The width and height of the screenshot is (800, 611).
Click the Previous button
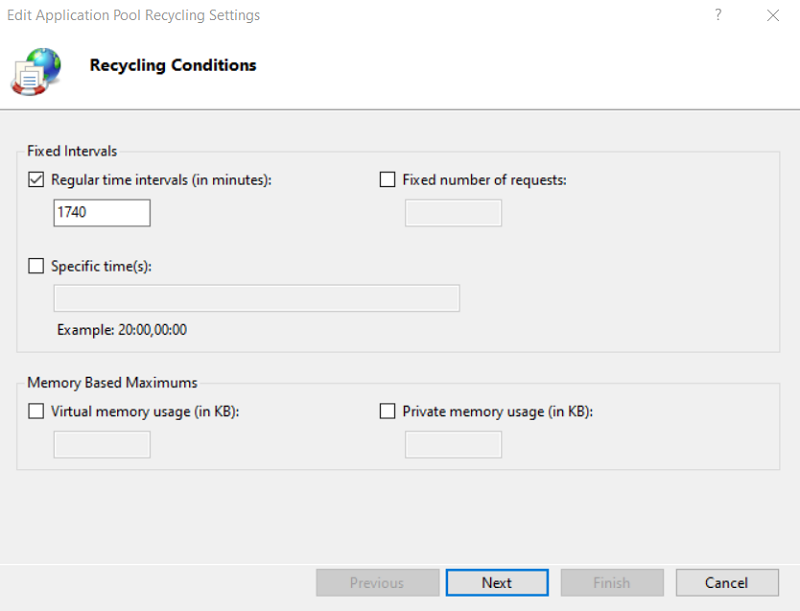377,582
